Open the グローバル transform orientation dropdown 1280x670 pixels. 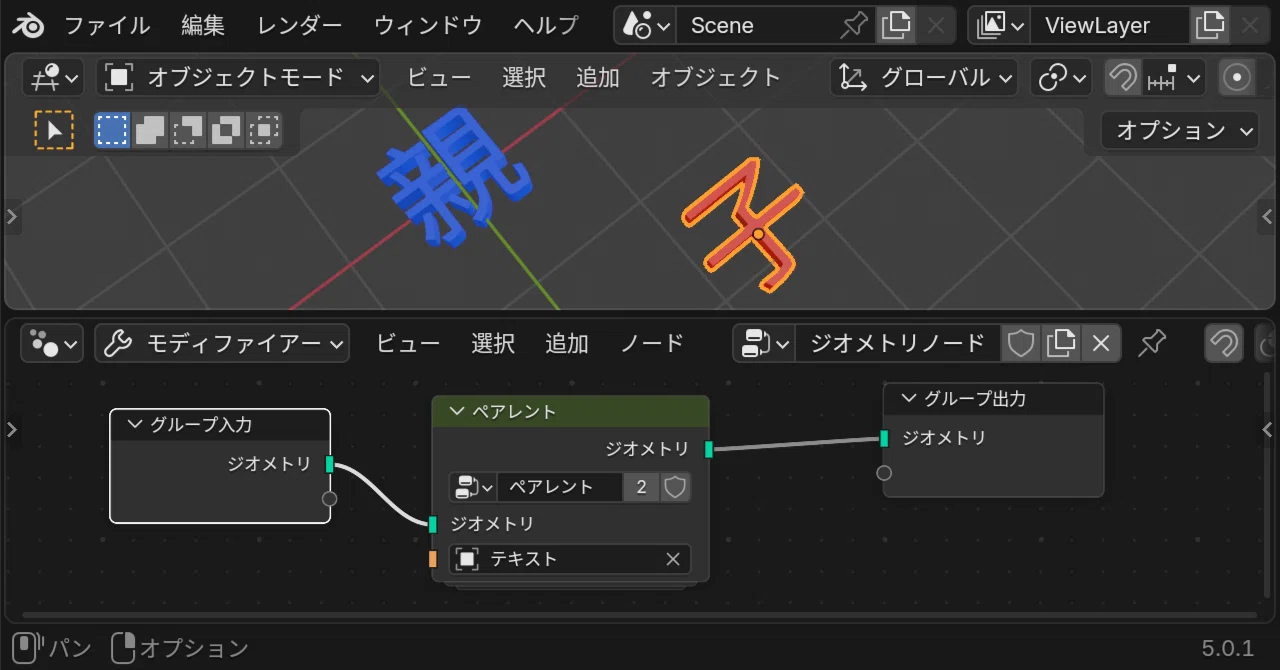point(924,77)
